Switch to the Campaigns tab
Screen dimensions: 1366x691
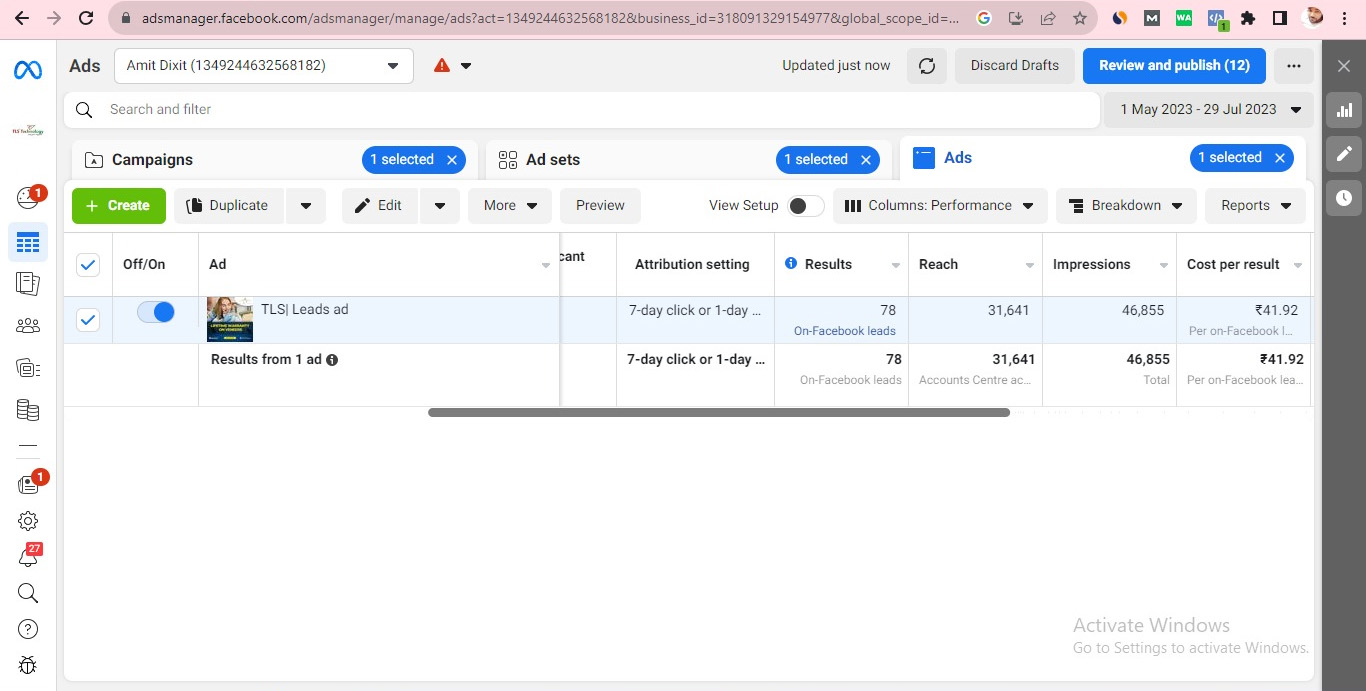pyautogui.click(x=152, y=160)
